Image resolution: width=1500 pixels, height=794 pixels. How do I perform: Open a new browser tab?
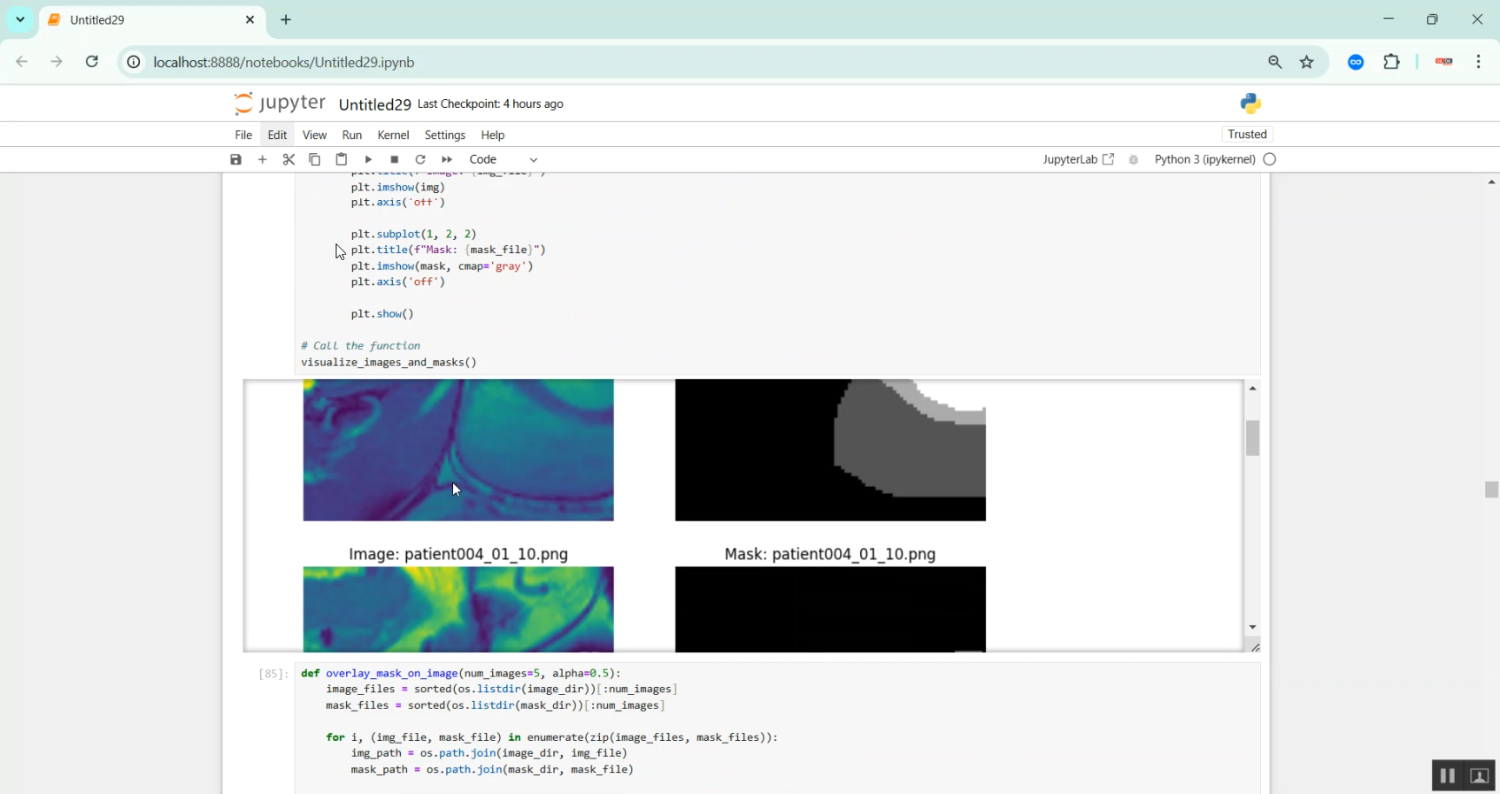coord(286,20)
